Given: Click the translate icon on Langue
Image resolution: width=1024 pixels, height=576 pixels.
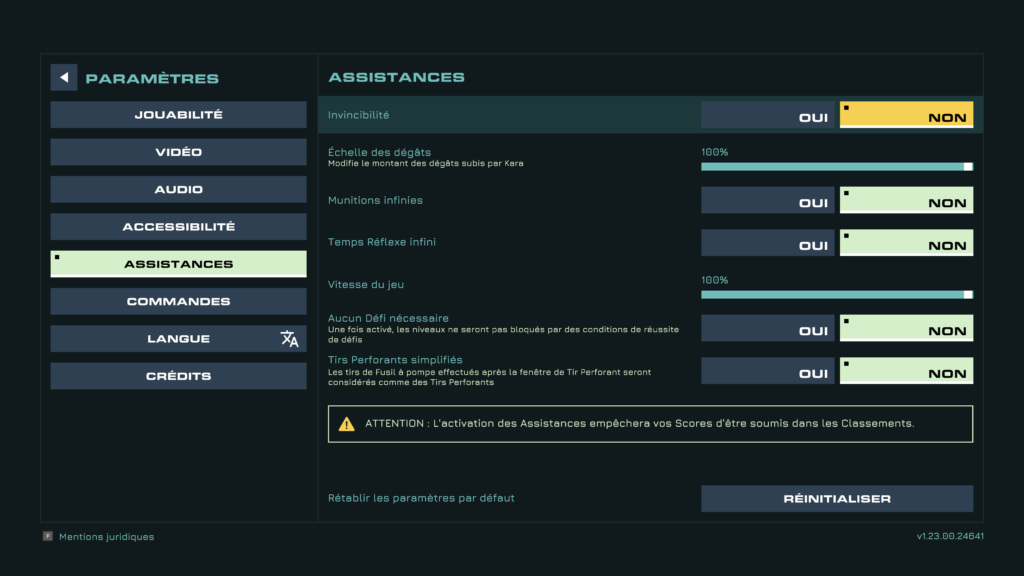Looking at the screenshot, I should click(x=289, y=339).
